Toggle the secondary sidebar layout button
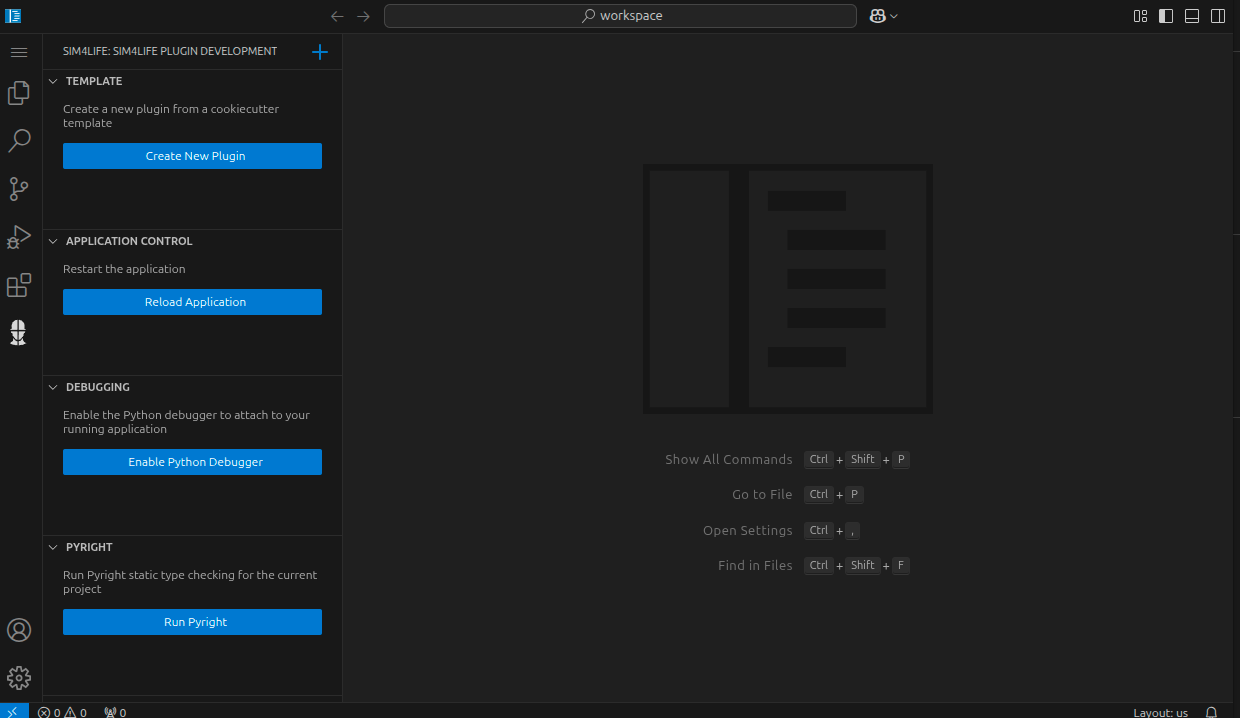Viewport: 1240px width, 718px height. [1218, 16]
